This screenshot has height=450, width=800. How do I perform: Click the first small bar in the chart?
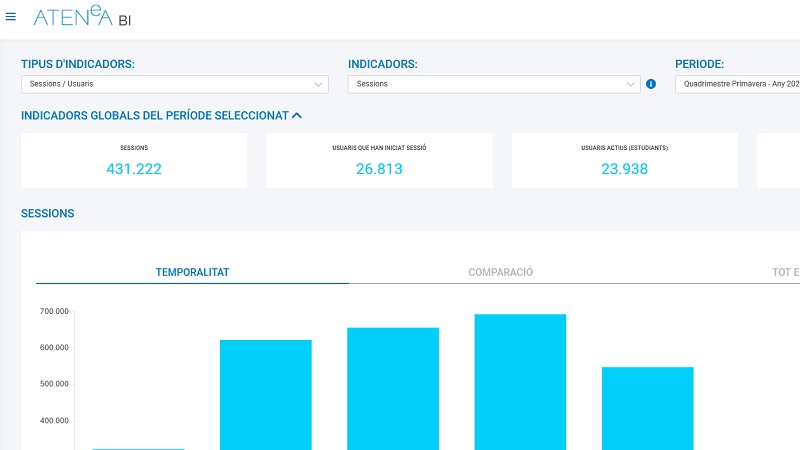(x=138, y=448)
